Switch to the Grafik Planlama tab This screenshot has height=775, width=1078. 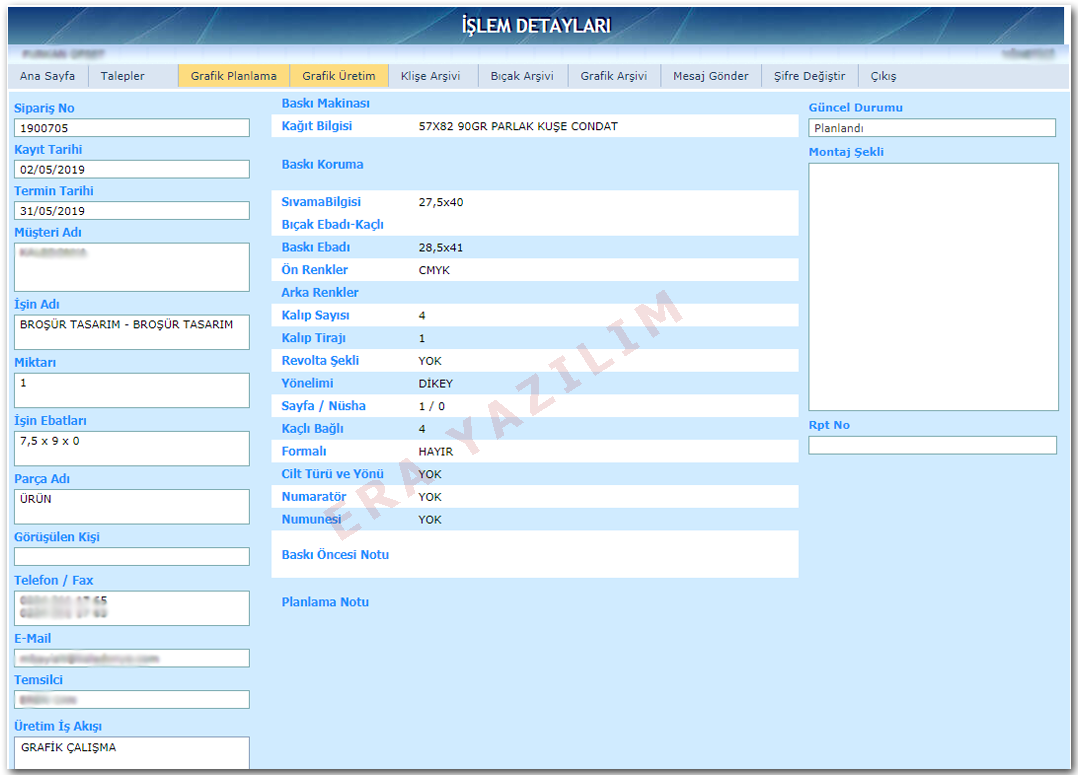pyautogui.click(x=233, y=76)
